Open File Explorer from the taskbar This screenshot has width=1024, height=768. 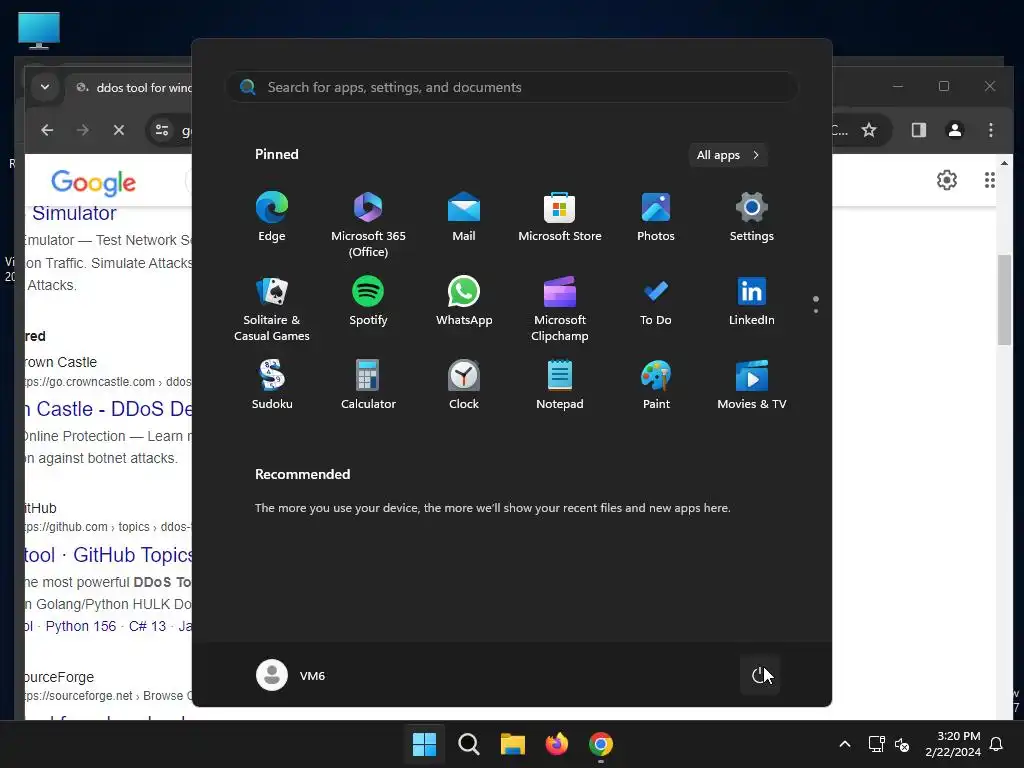coord(513,744)
